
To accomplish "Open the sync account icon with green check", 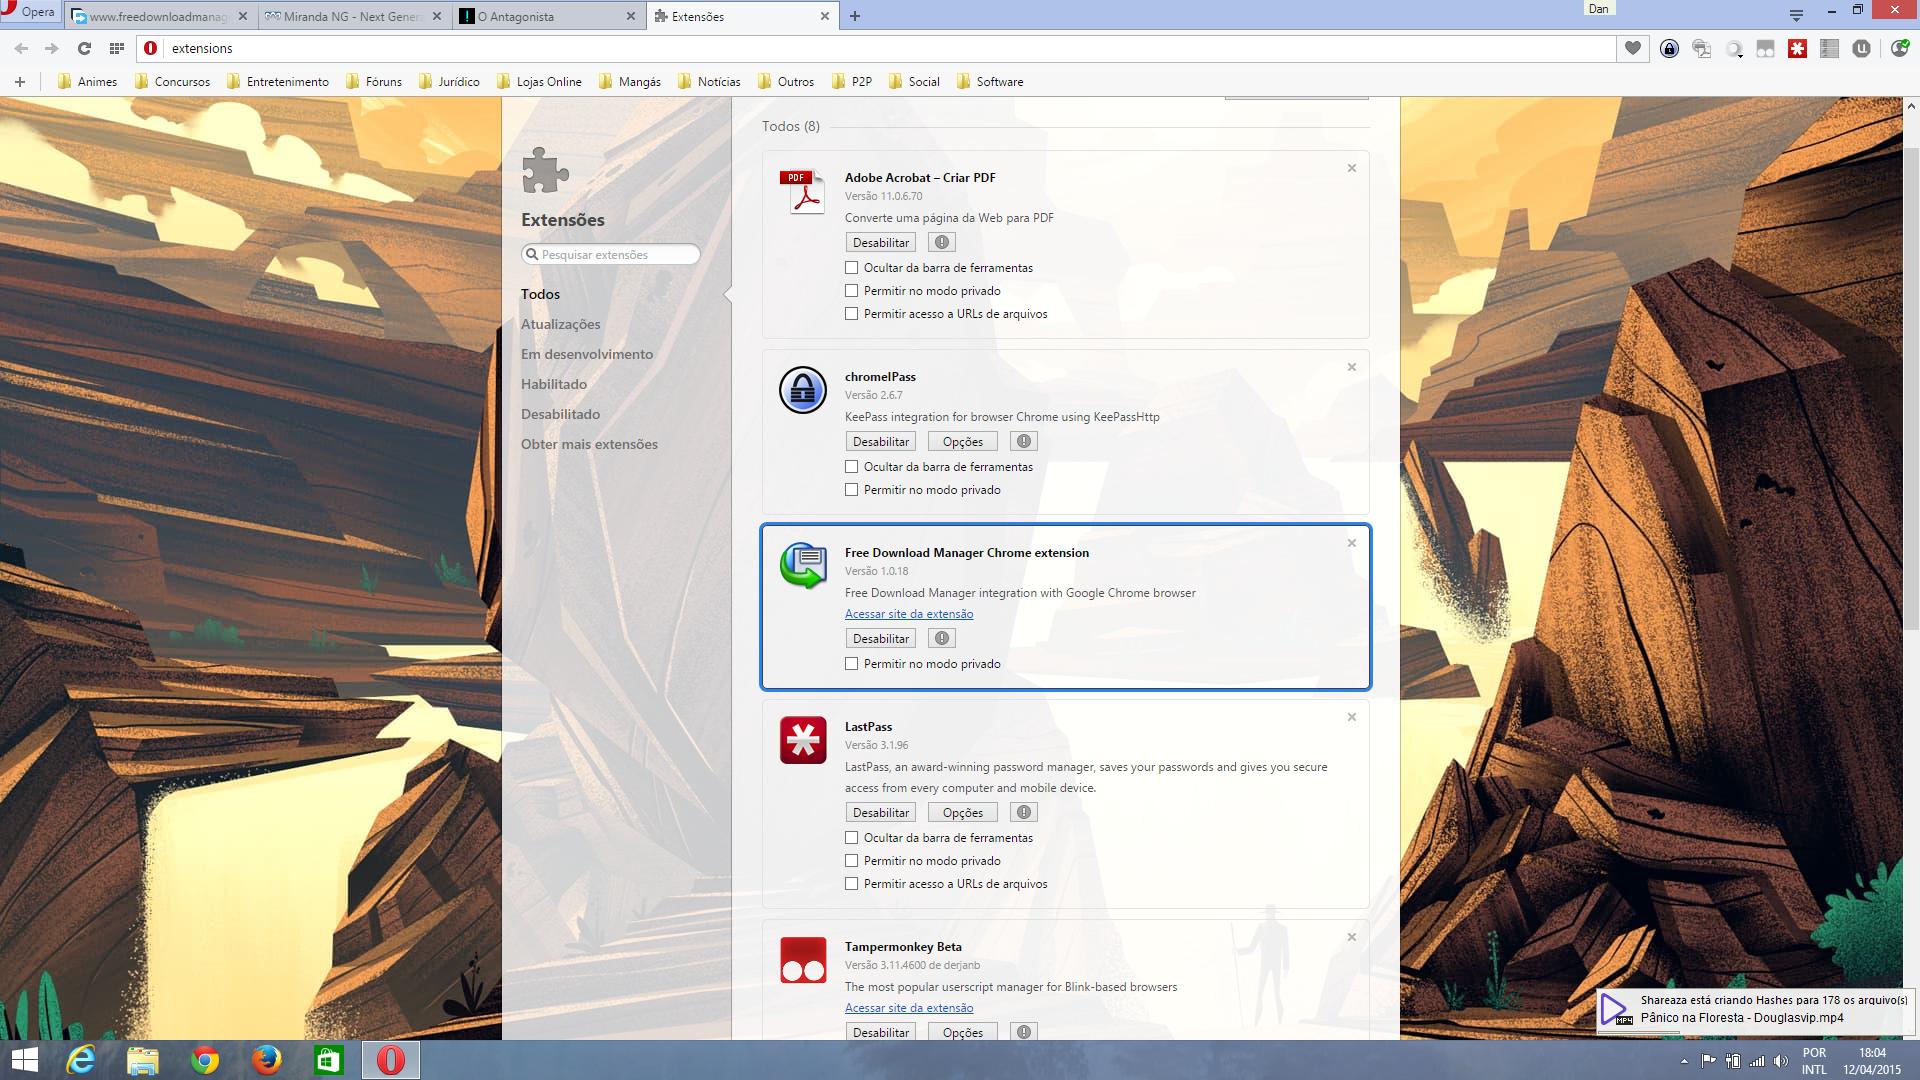I will click(x=1899, y=48).
